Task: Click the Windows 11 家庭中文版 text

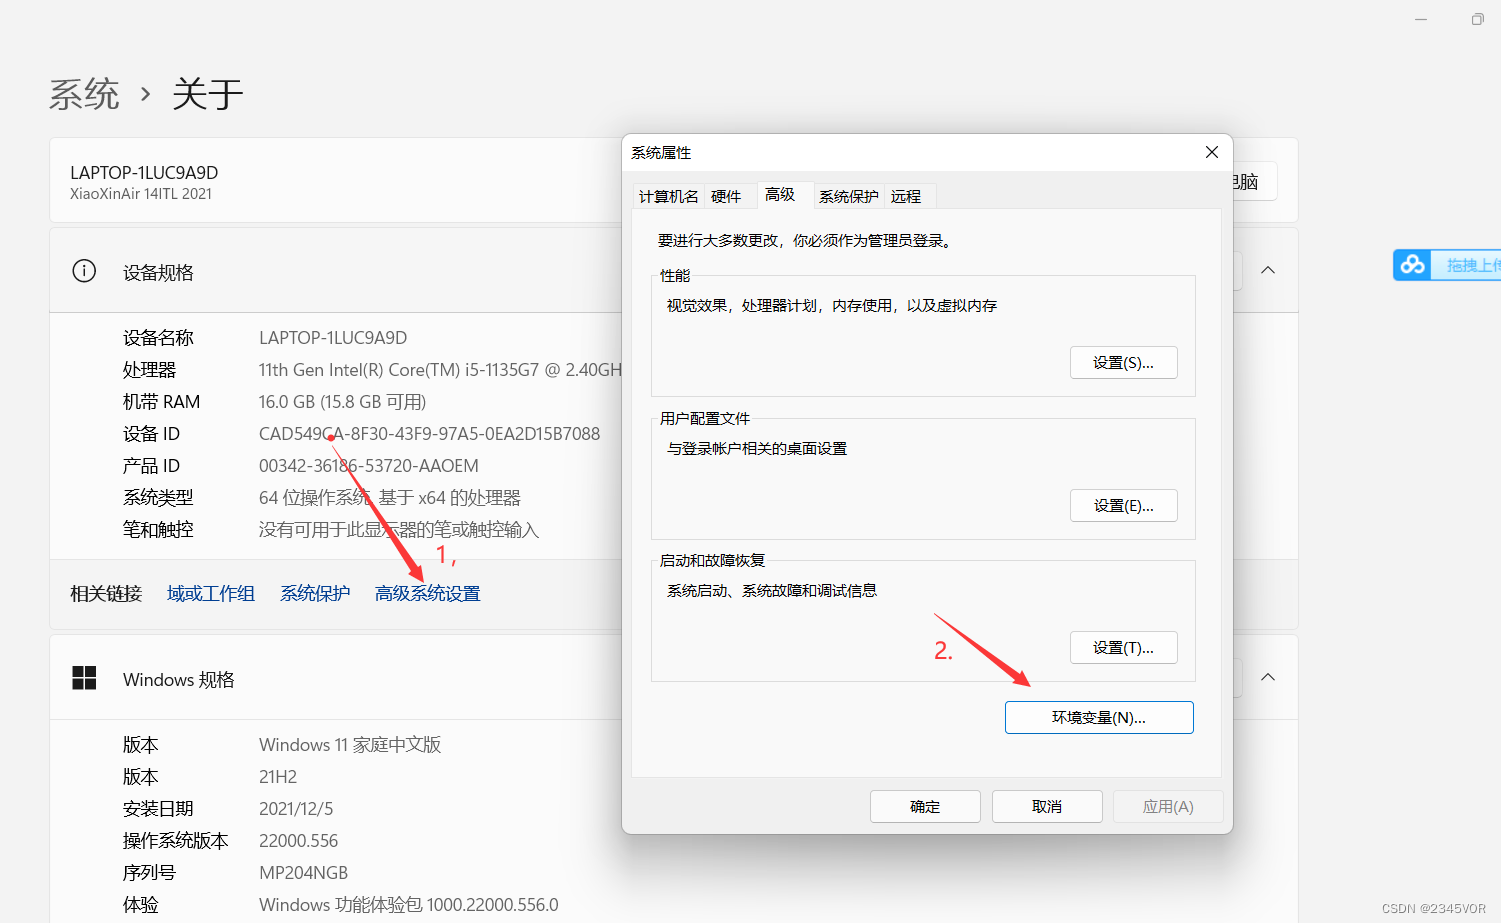Action: click(350, 744)
